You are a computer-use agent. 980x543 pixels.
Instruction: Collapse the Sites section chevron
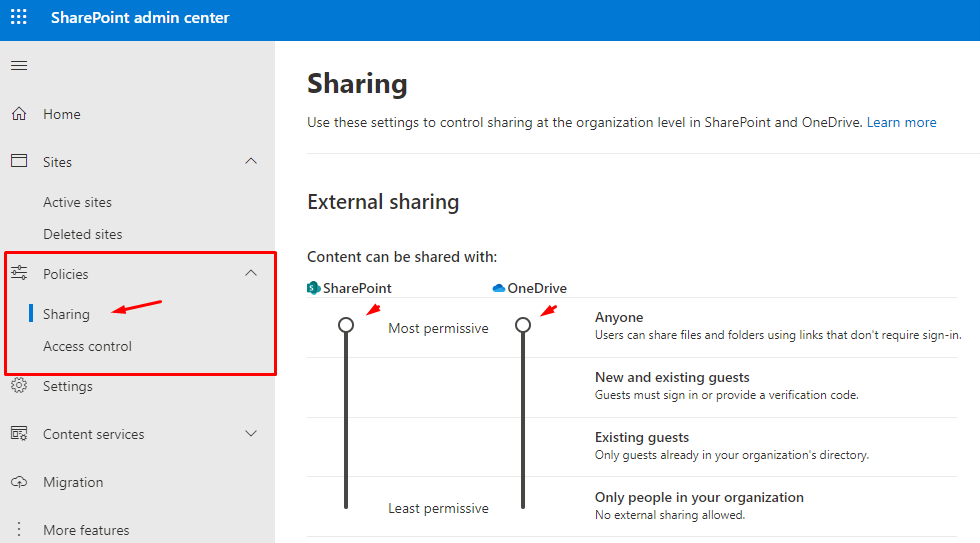(x=251, y=162)
